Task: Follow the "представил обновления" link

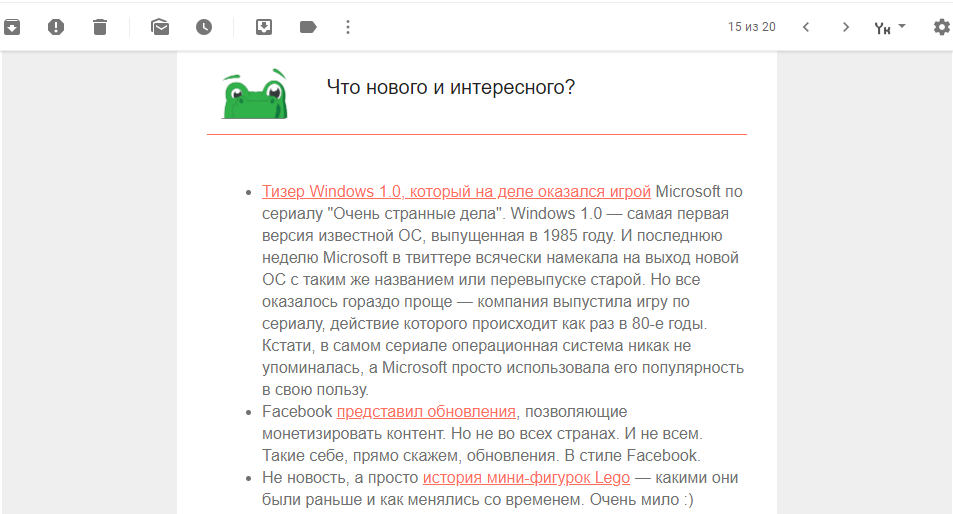Action: pos(427,411)
